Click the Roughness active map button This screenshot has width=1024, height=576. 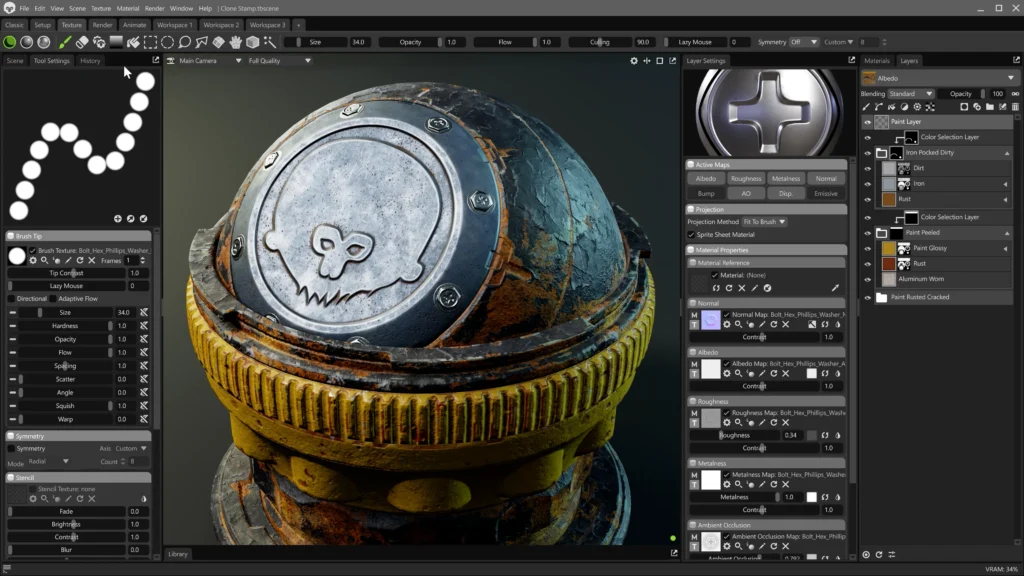(x=745, y=179)
